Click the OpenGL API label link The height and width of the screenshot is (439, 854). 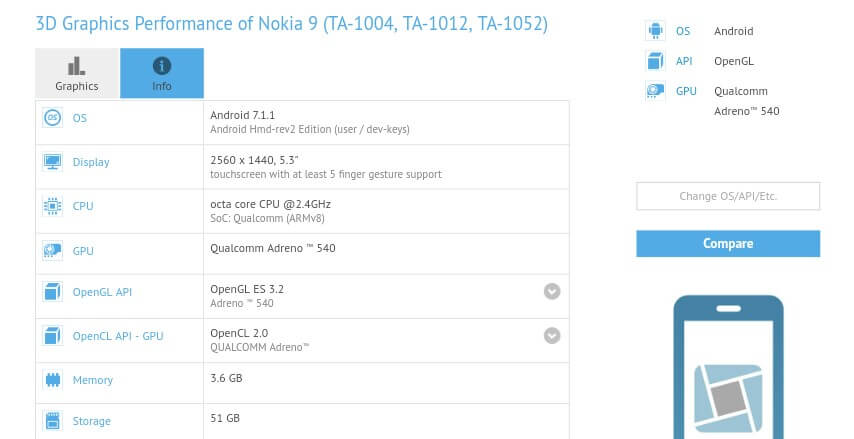click(x=102, y=292)
